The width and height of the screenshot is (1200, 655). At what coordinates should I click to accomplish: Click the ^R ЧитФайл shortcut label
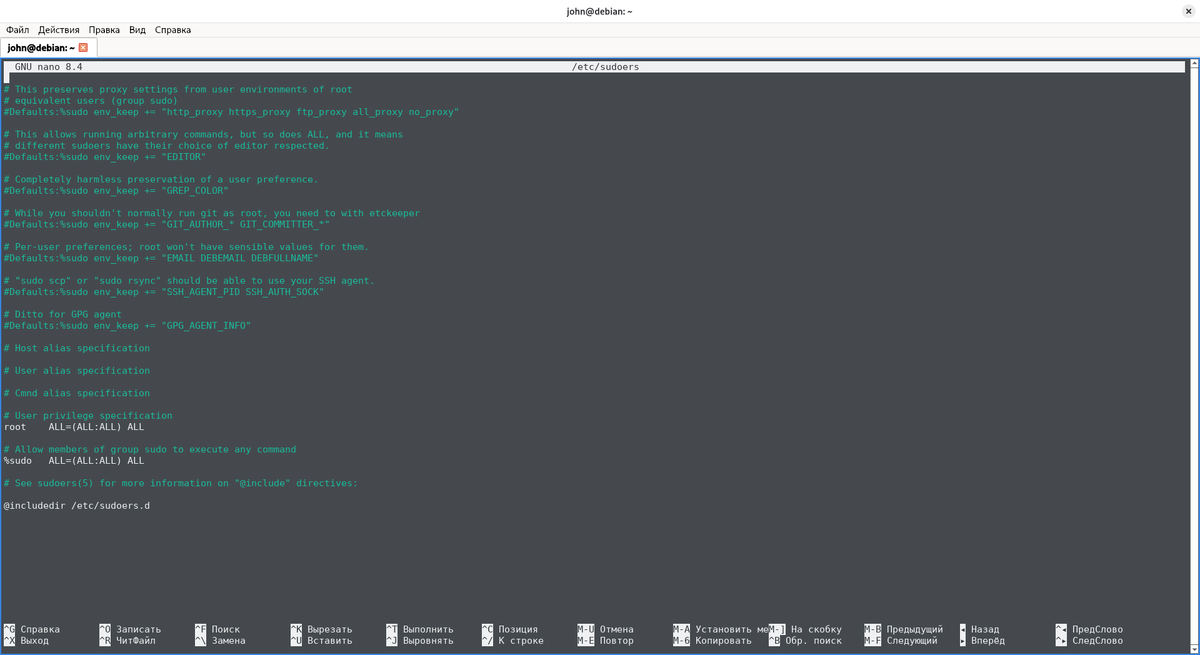pos(127,640)
